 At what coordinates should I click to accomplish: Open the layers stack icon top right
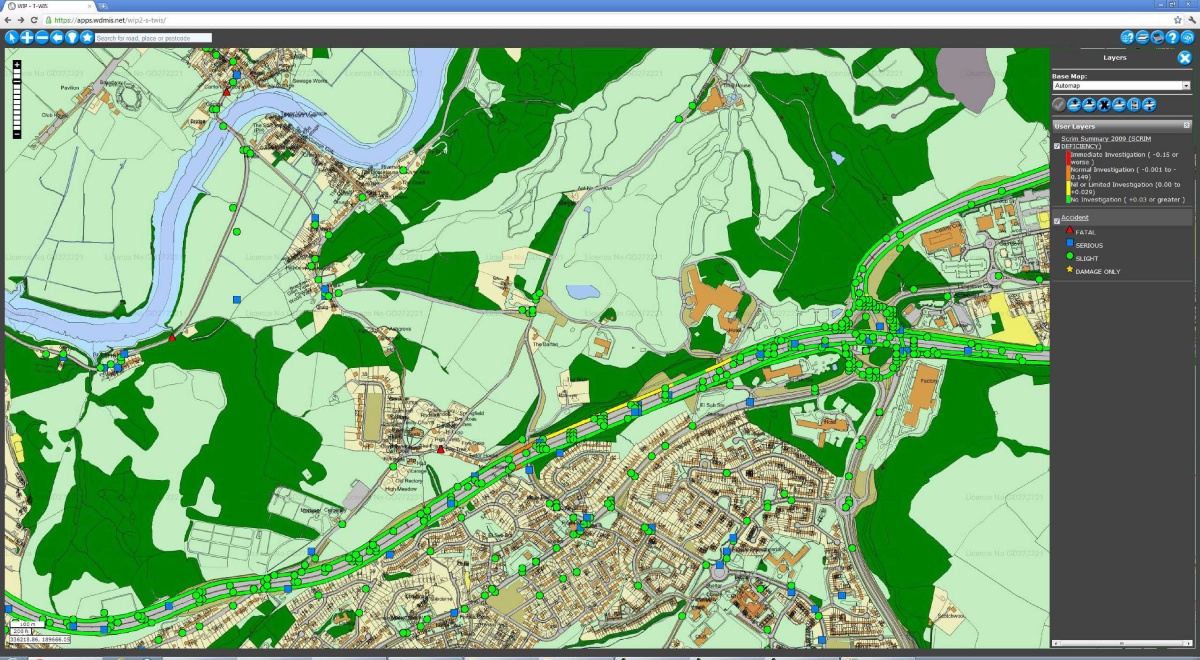point(1142,37)
